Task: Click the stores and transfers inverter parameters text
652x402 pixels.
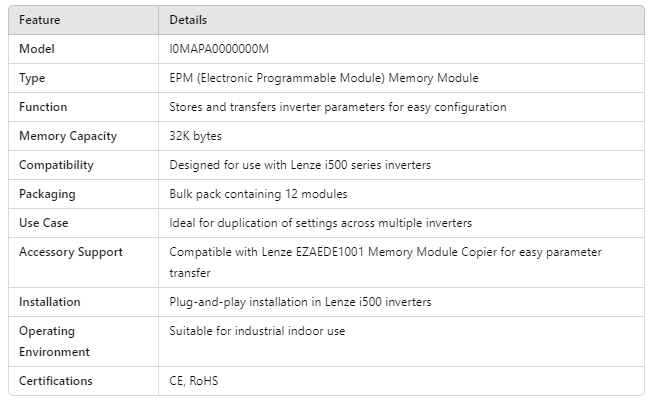Action: [337, 107]
